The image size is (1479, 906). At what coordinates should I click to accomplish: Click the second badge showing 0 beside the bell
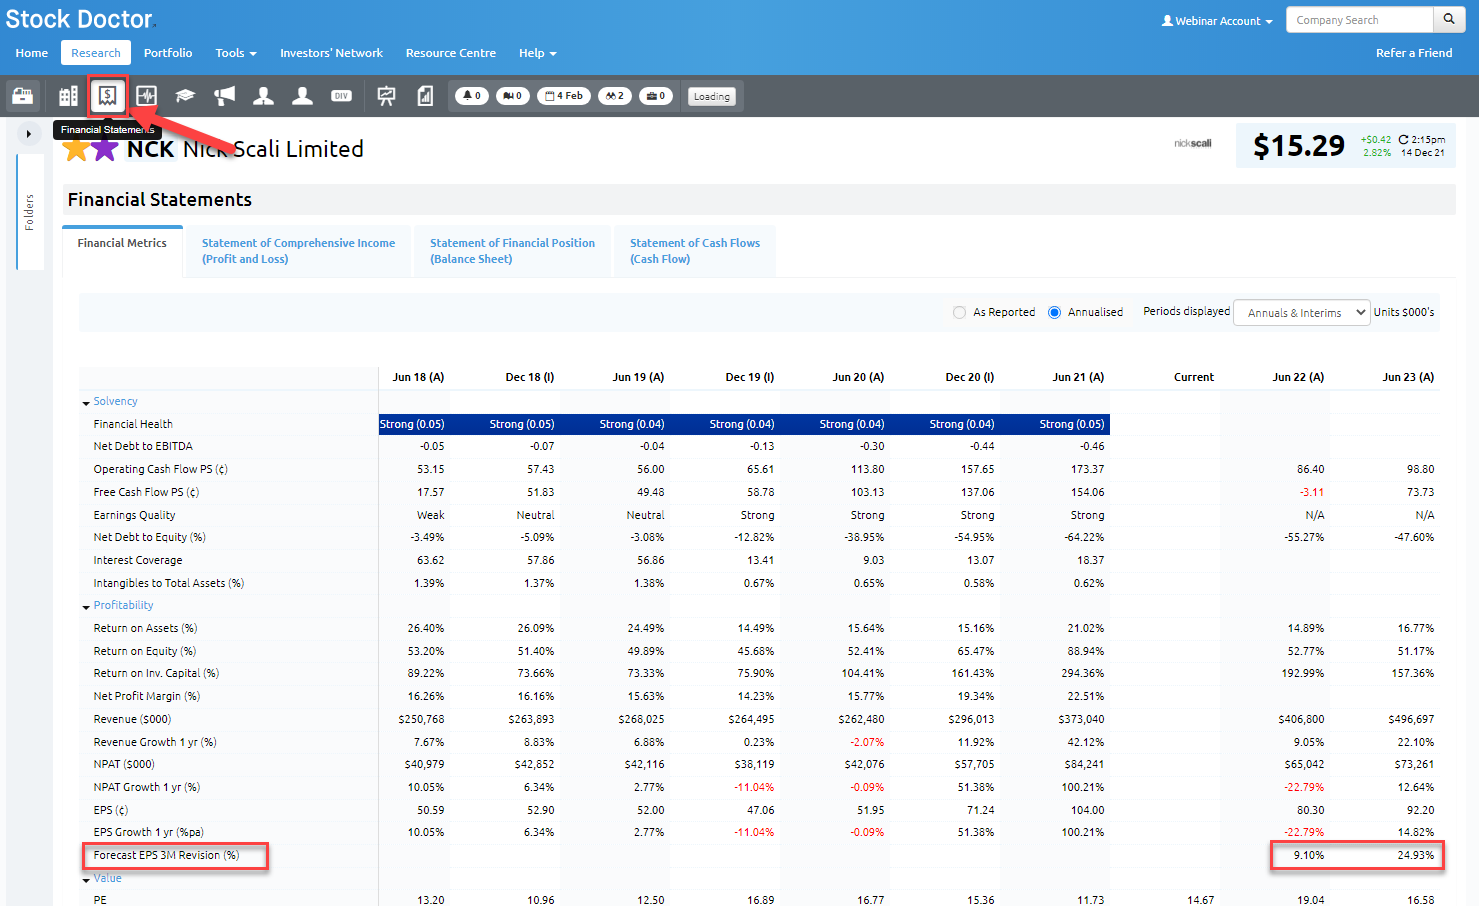[x=513, y=96]
